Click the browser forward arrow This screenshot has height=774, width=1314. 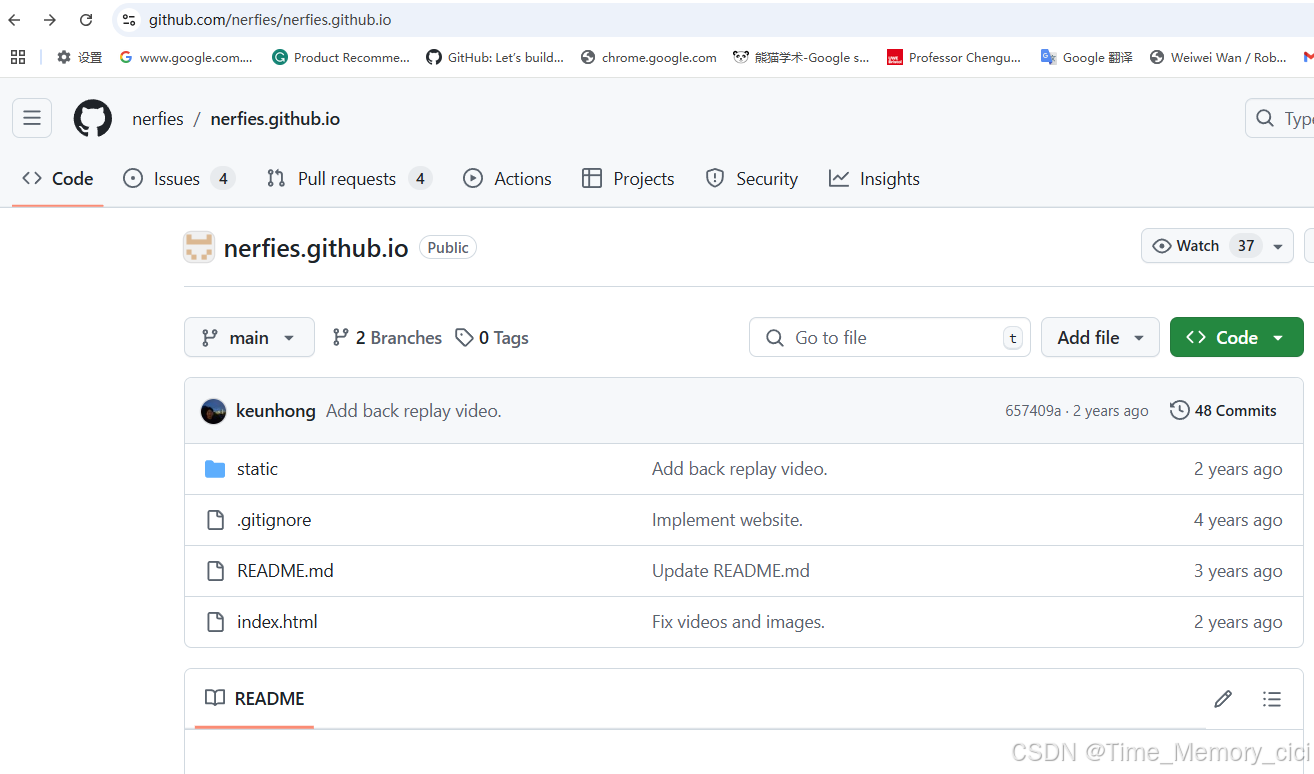50,20
